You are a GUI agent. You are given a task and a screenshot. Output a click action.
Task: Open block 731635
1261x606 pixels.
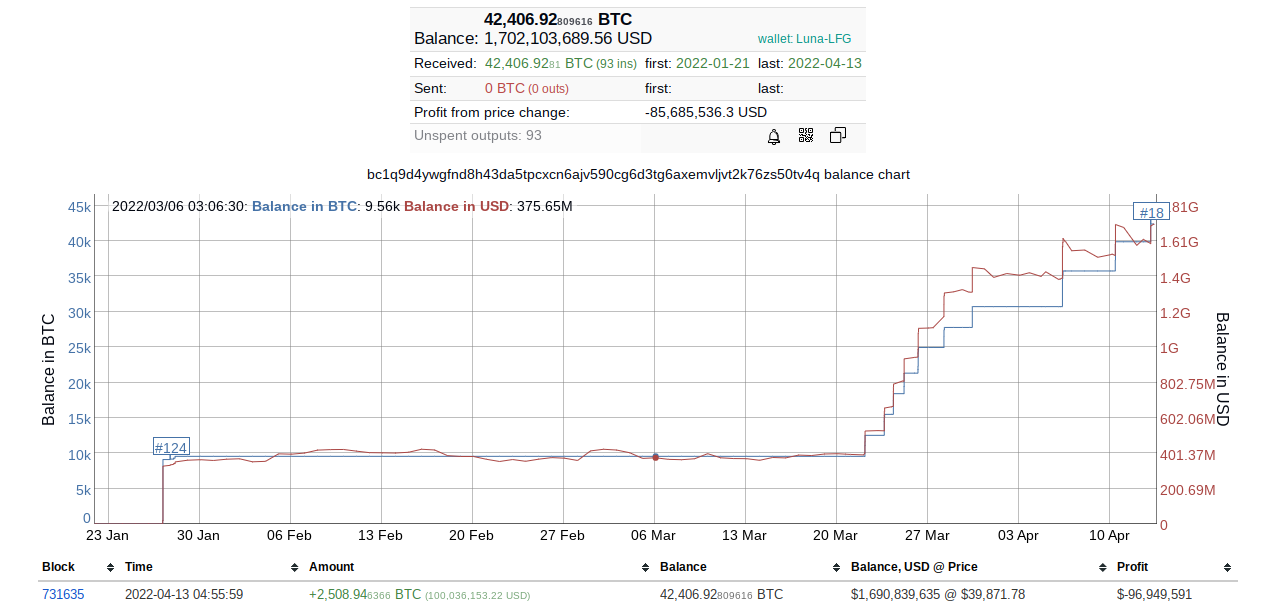[63, 594]
